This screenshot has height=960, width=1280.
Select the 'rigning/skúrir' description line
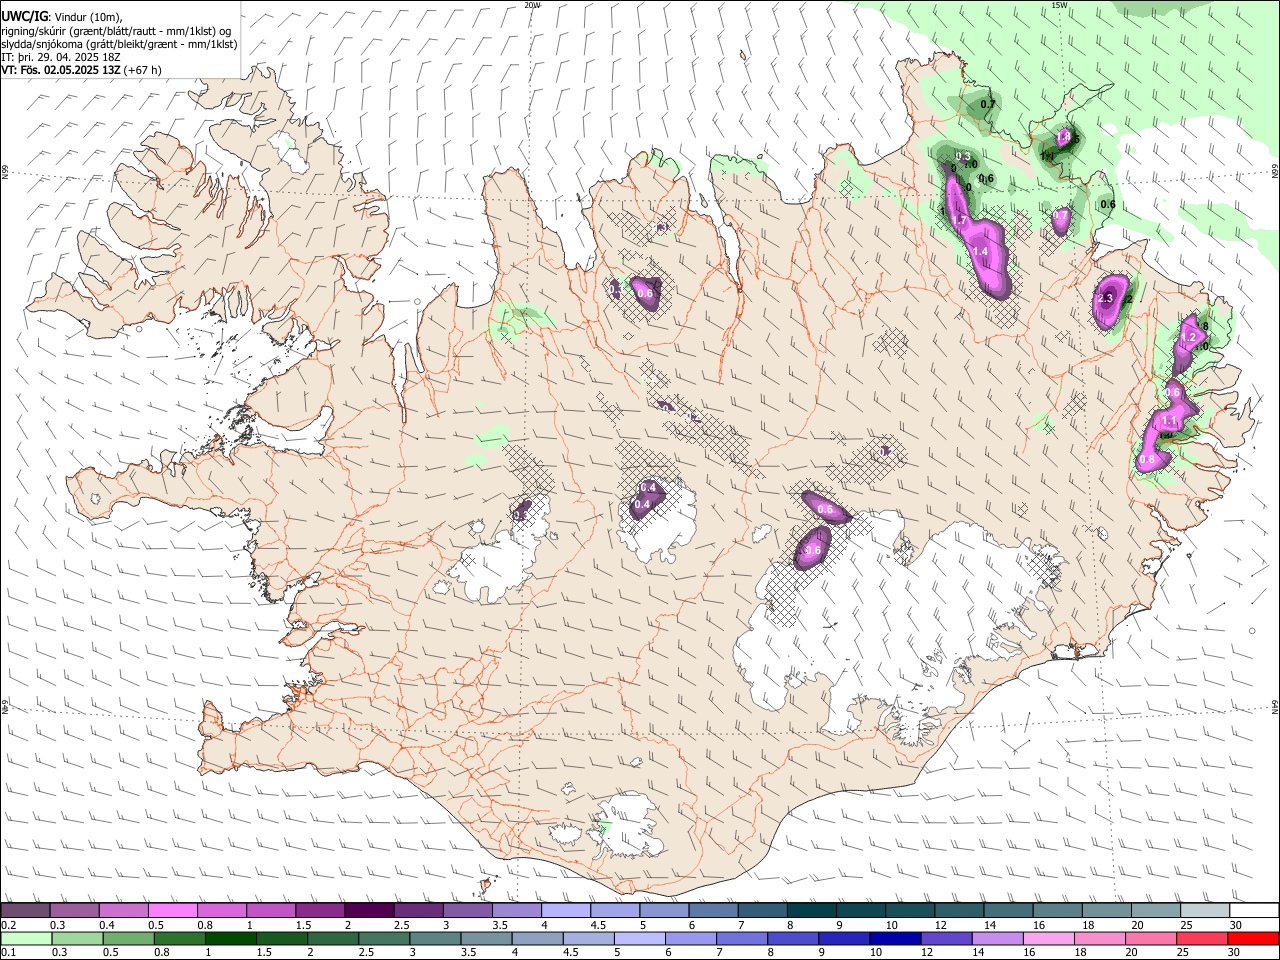point(117,31)
